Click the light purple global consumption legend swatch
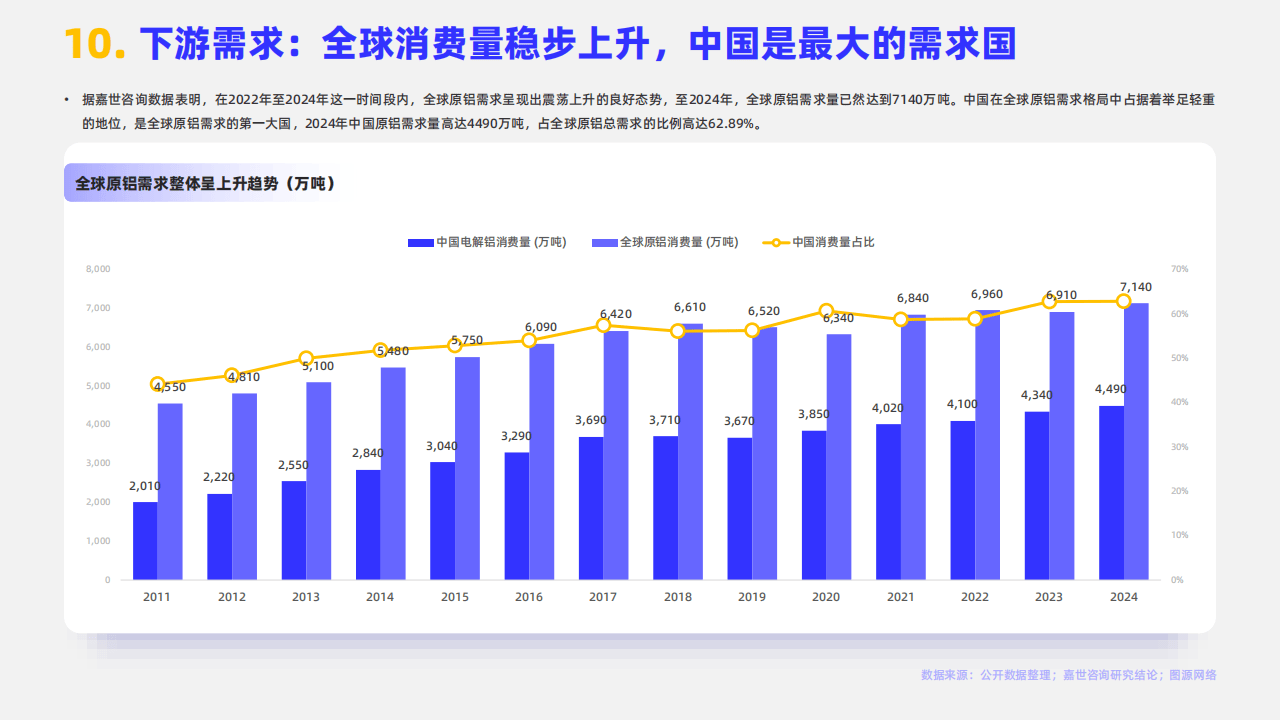Viewport: 1280px width, 720px height. [605, 243]
